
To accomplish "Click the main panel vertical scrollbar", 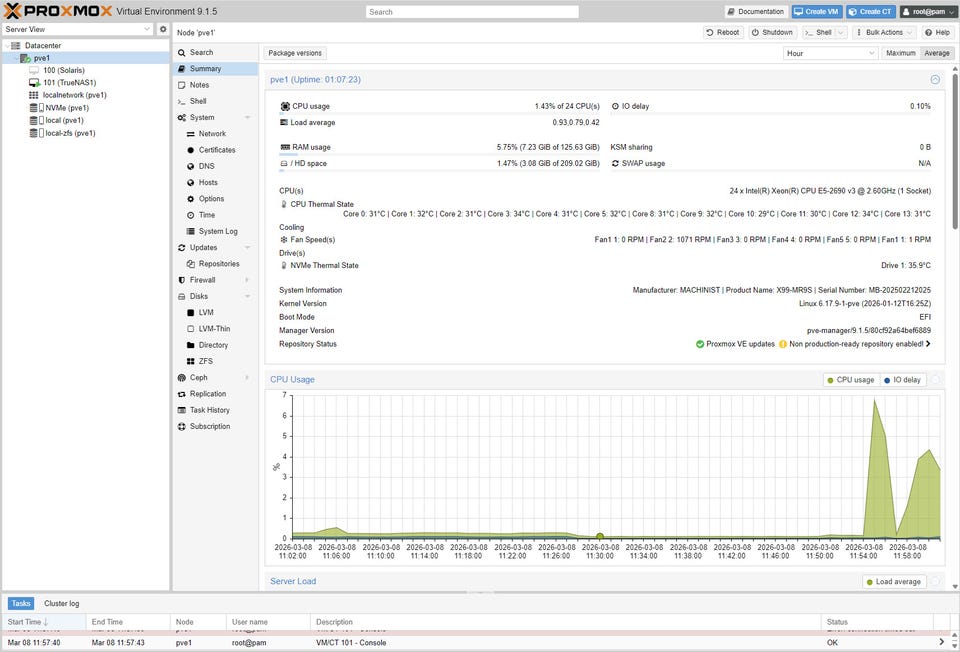I will 955,152.
